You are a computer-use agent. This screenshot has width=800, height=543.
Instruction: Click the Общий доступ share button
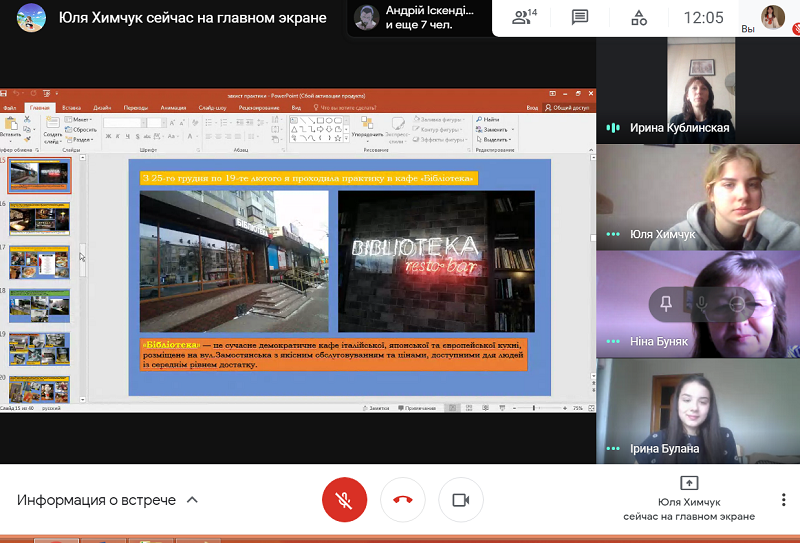tap(567, 108)
